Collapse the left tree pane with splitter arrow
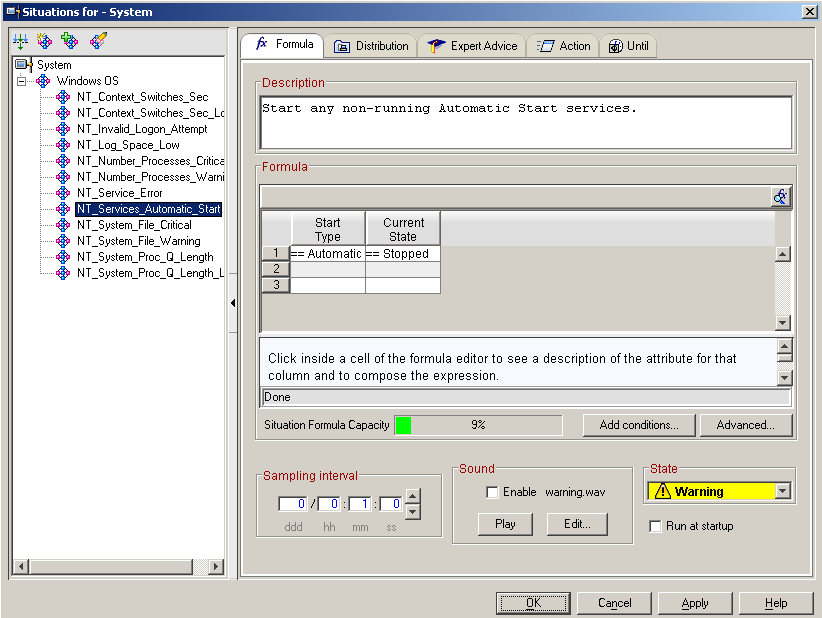The width and height of the screenshot is (822, 618). pos(233,303)
